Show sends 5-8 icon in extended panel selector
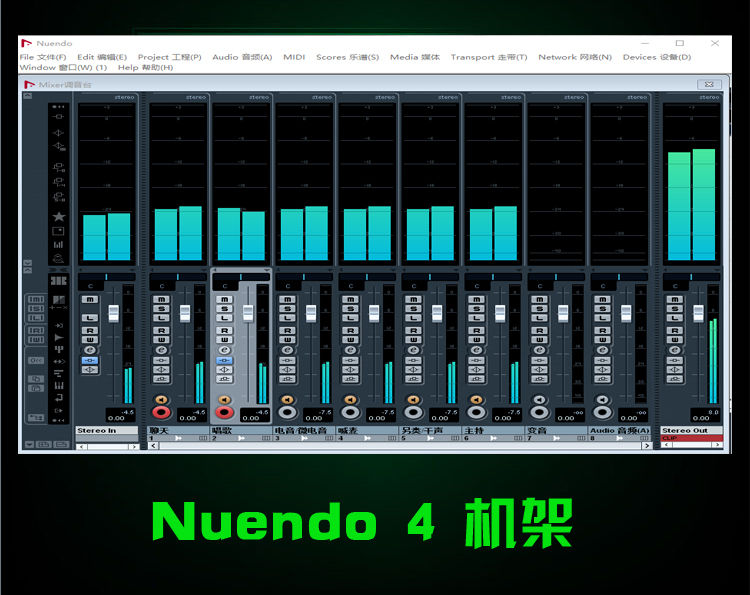 coord(59,197)
